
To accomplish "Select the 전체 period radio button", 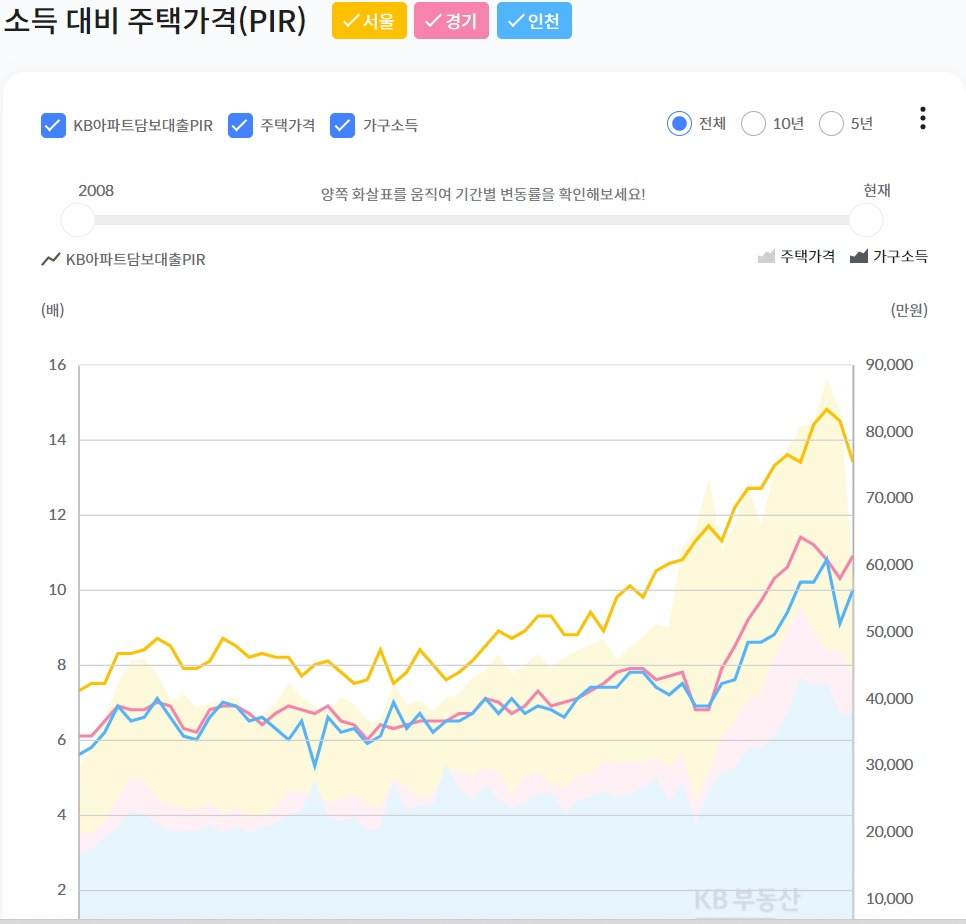I will point(679,123).
